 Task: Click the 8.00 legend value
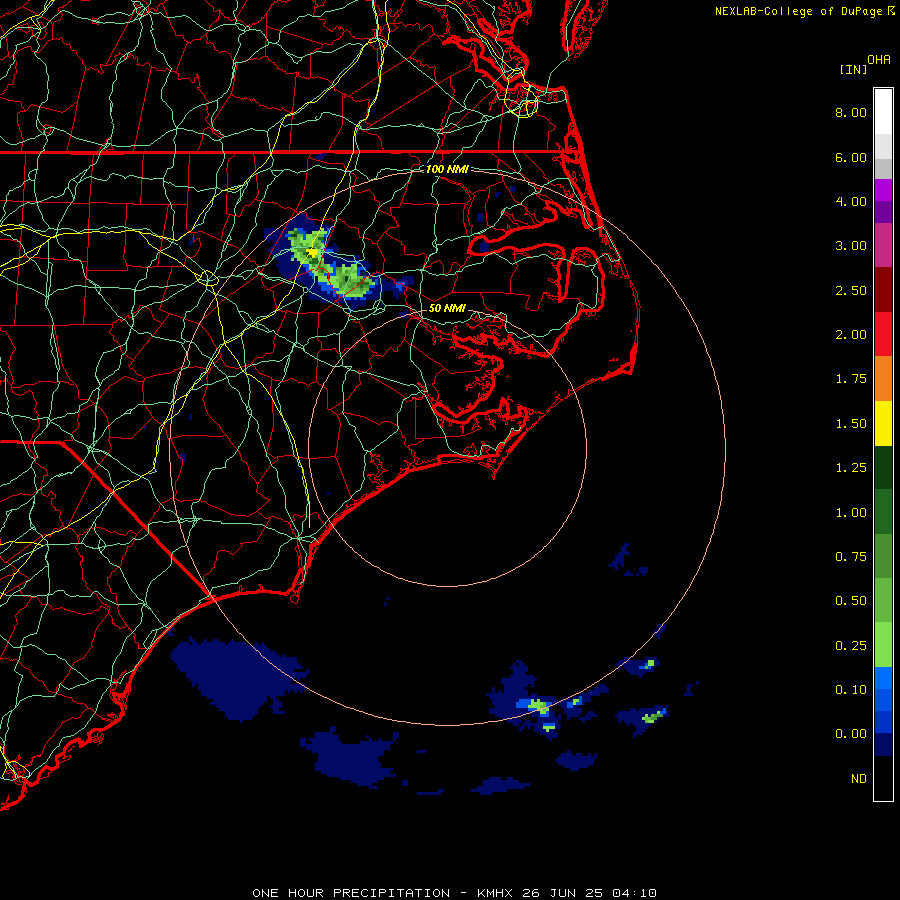[851, 112]
